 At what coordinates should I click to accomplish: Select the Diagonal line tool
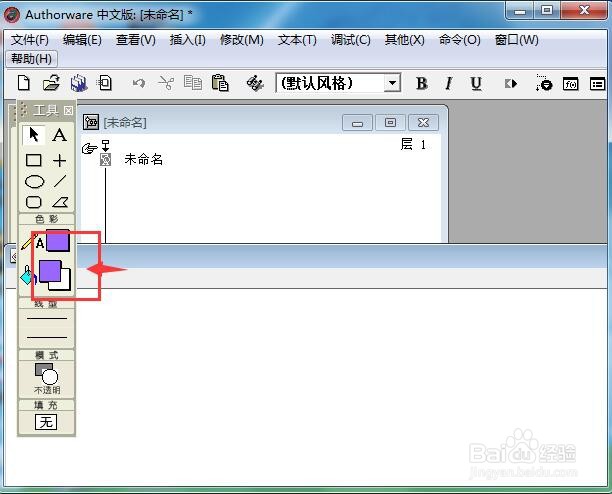60,181
